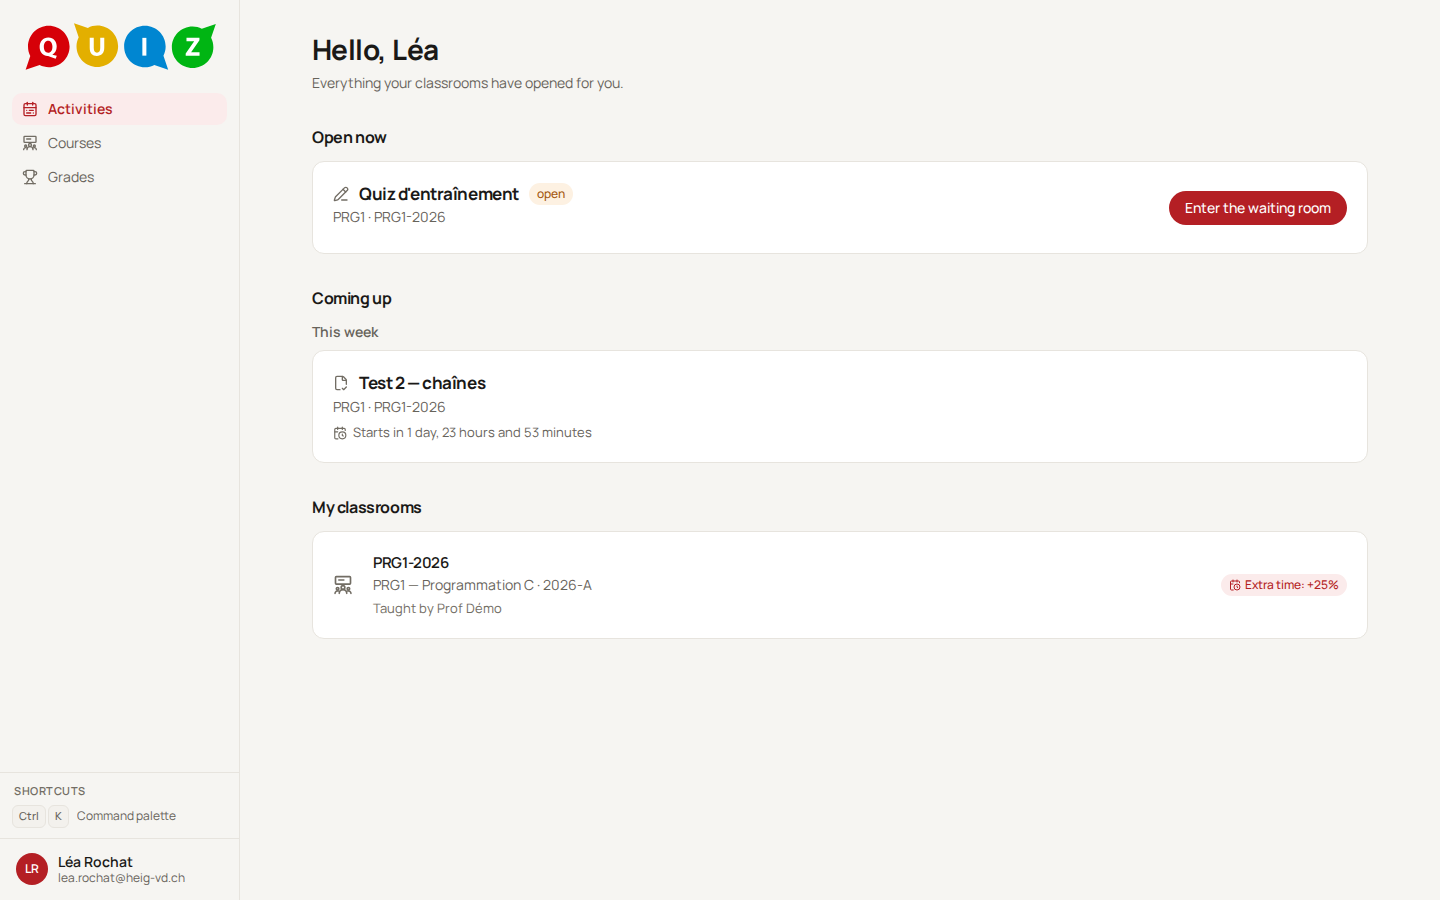The height and width of the screenshot is (900, 1440).
Task: Open the Command palette shortcut
Action: tap(126, 816)
